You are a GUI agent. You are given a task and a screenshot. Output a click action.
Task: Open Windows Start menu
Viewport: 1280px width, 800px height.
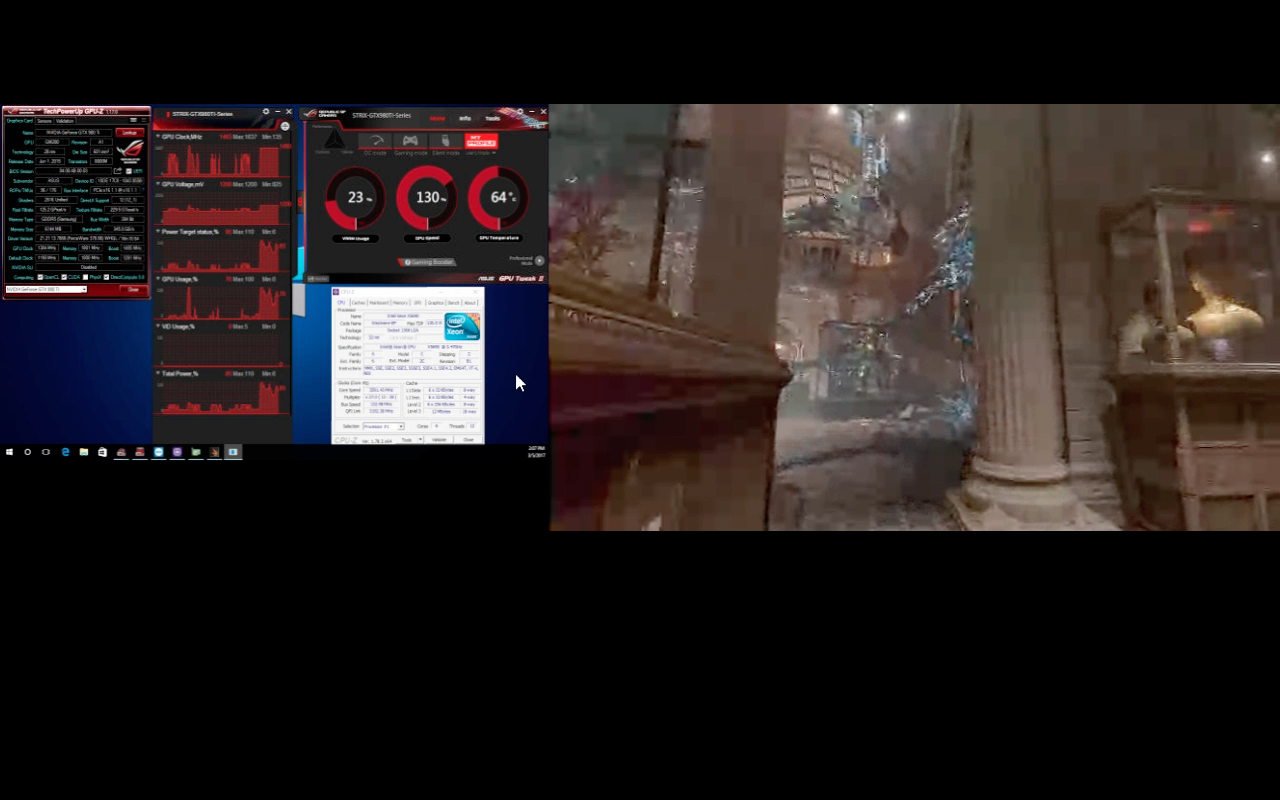tap(9, 452)
